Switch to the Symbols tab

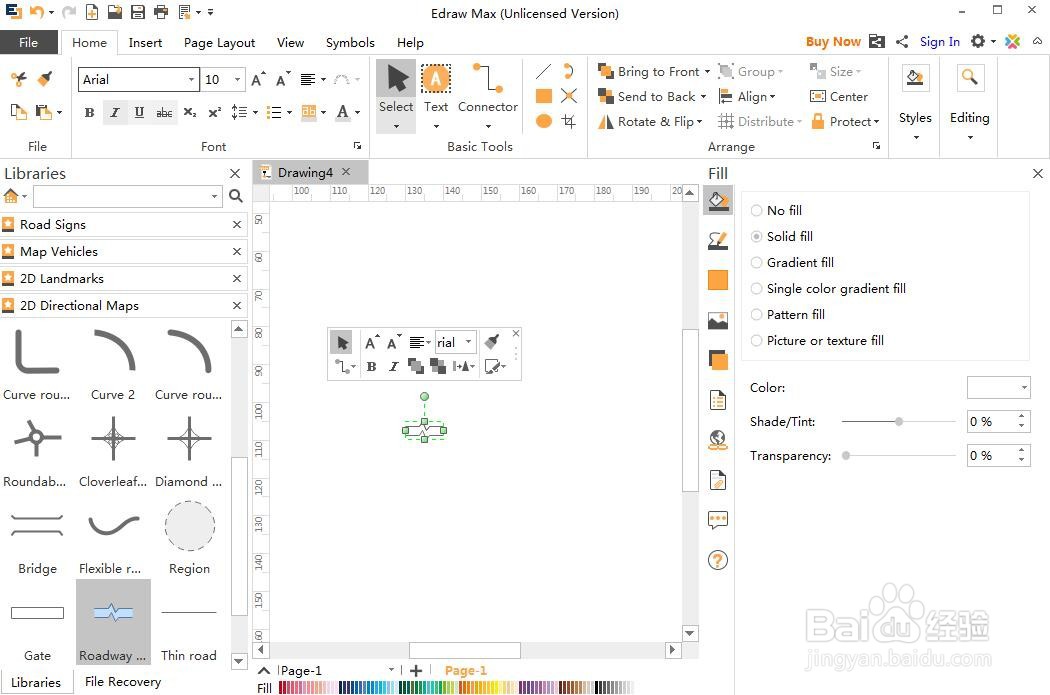pyautogui.click(x=350, y=42)
